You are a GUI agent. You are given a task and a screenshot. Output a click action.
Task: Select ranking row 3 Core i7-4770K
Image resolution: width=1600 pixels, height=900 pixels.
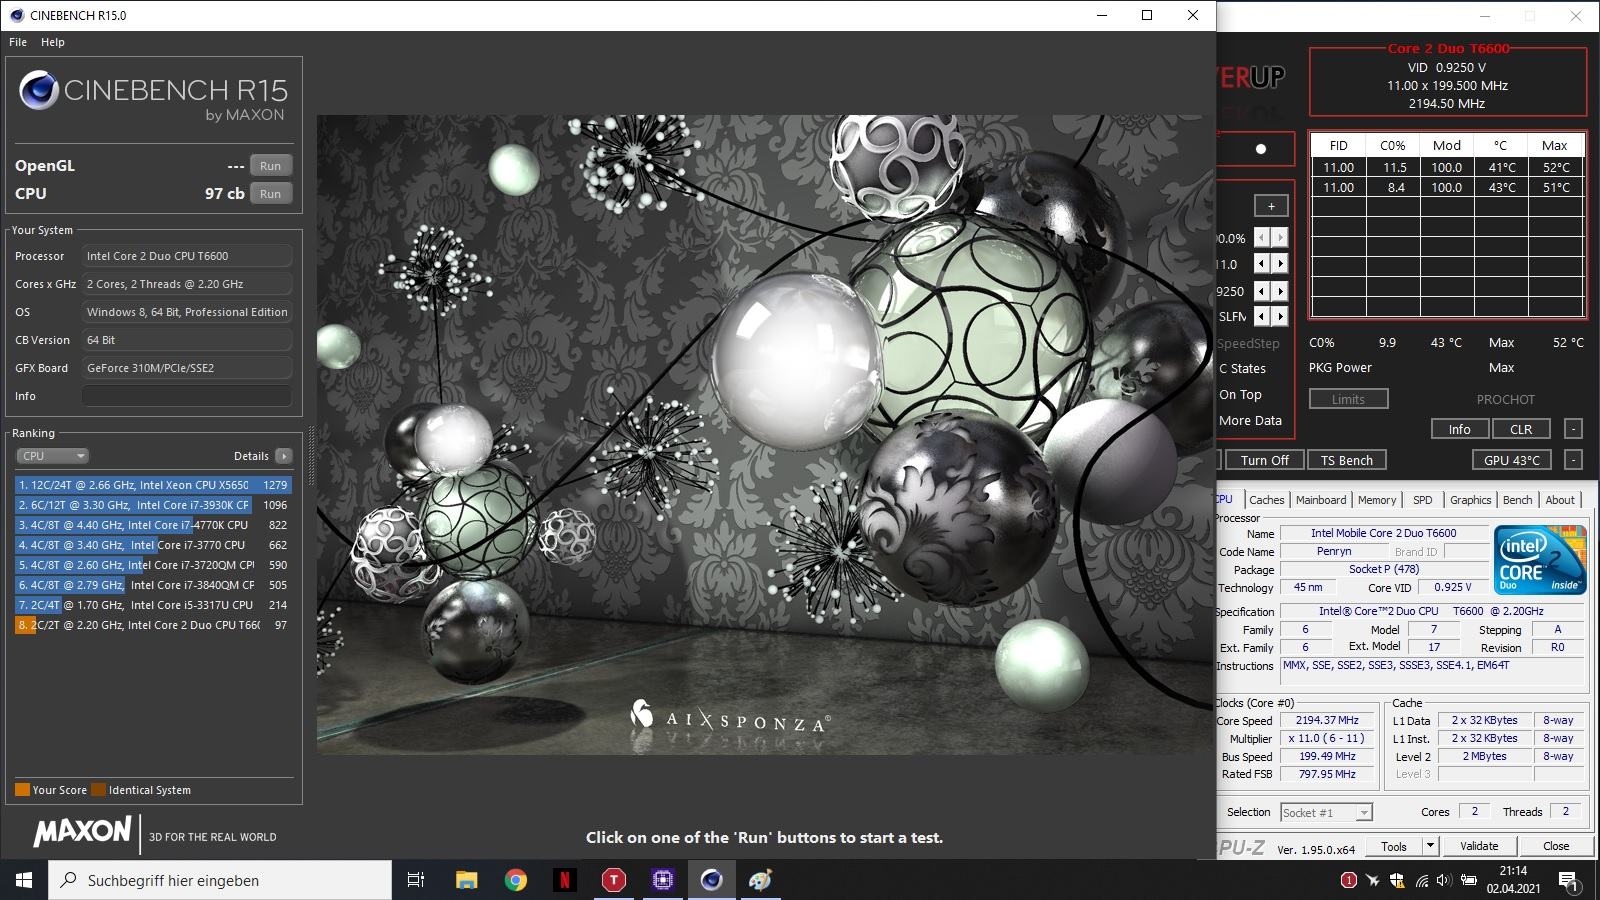coord(153,525)
